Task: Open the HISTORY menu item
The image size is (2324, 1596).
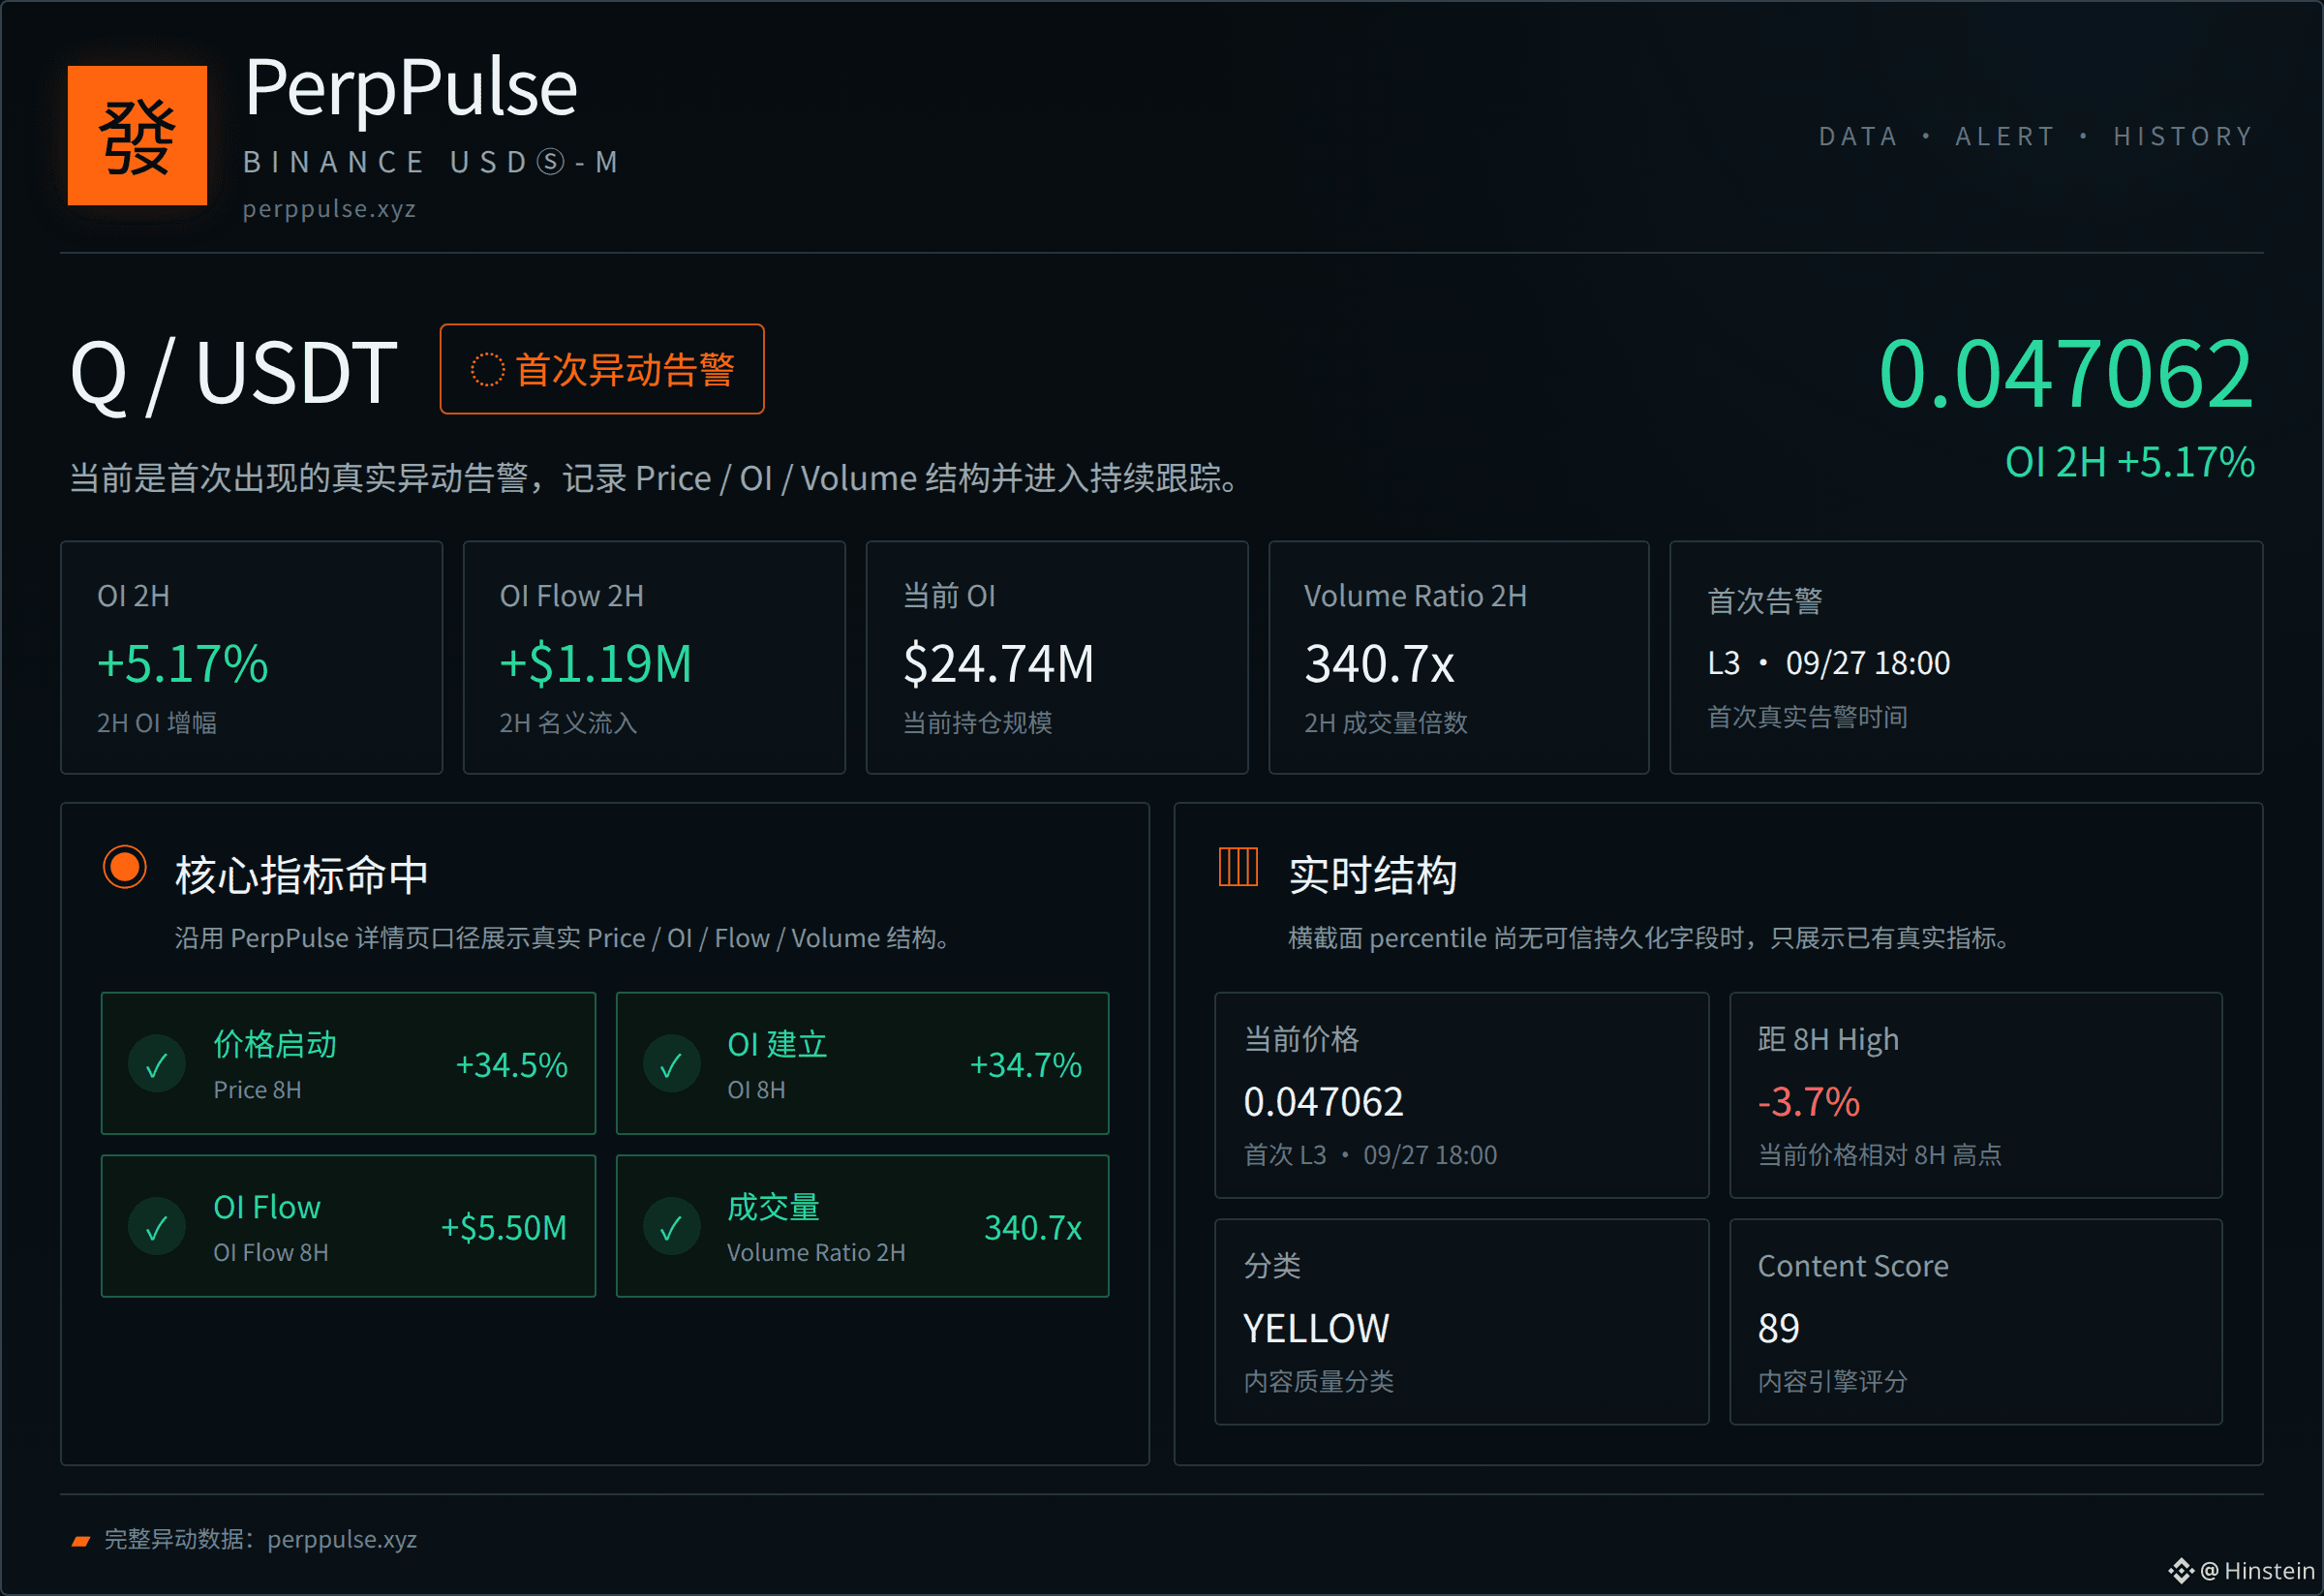Action: tap(2183, 136)
